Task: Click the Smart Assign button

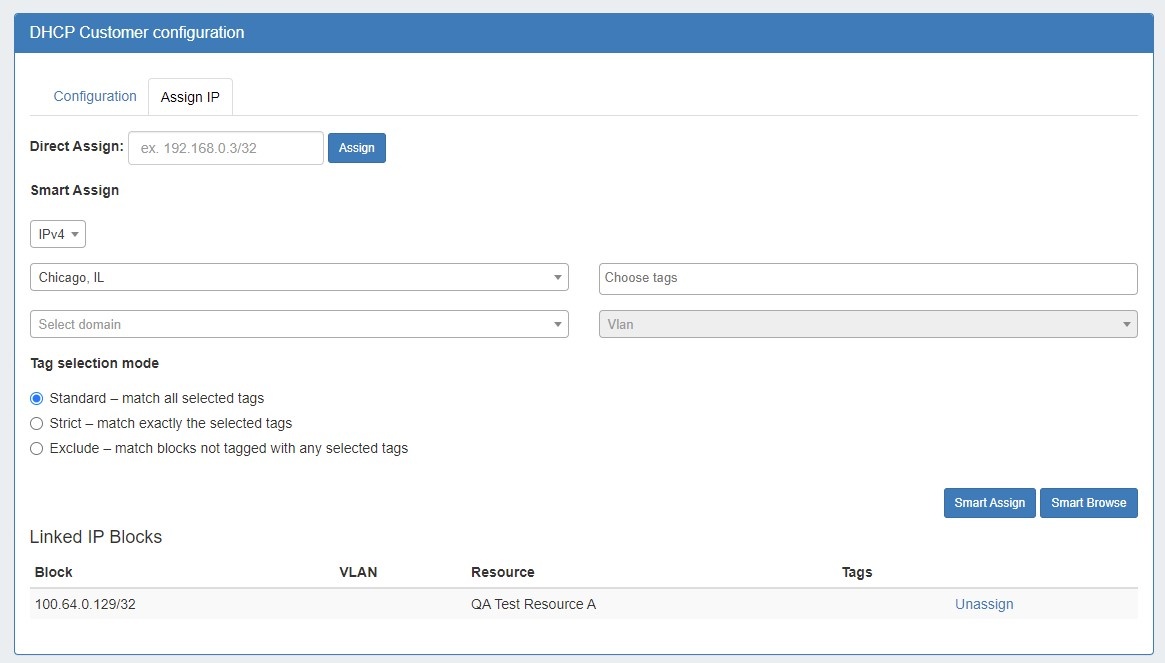Action: pos(989,503)
